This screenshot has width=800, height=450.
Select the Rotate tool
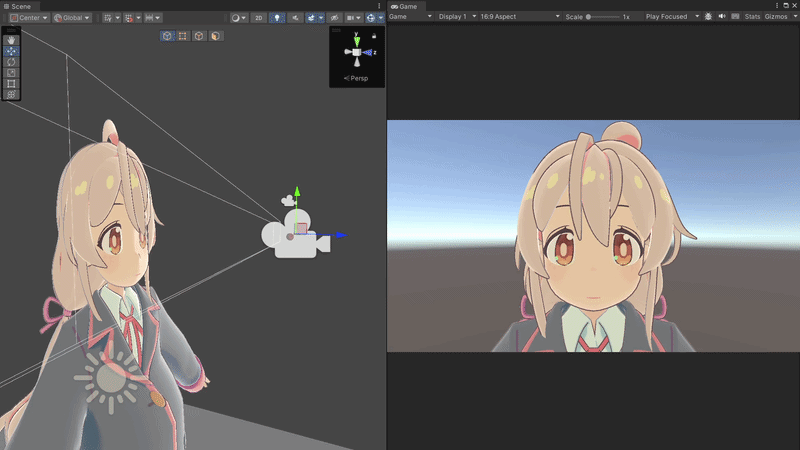(11, 62)
